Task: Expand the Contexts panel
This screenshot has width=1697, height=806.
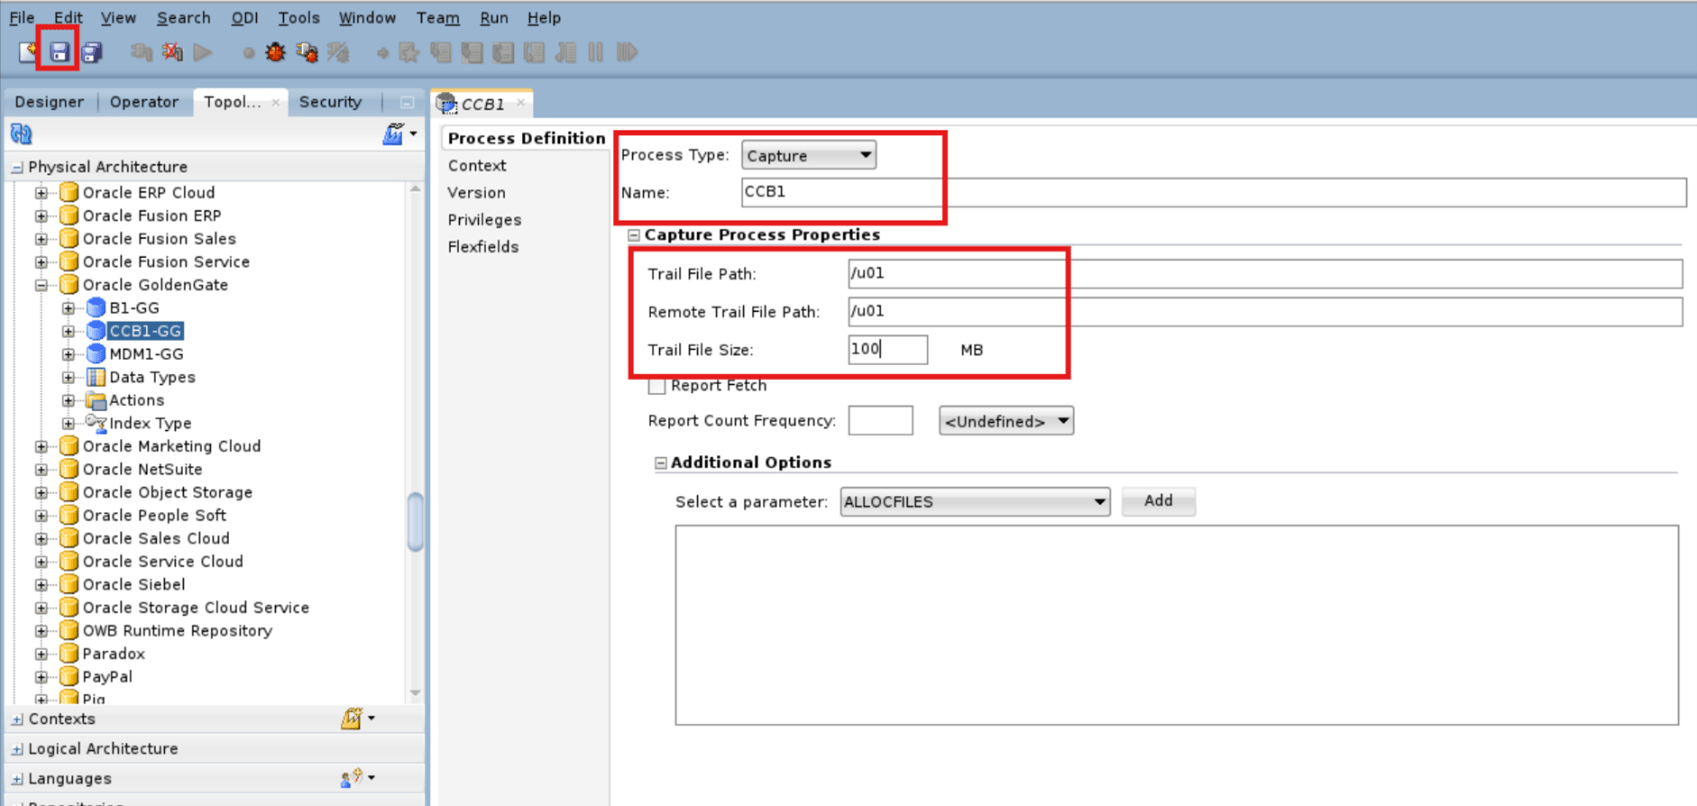Action: (17, 720)
